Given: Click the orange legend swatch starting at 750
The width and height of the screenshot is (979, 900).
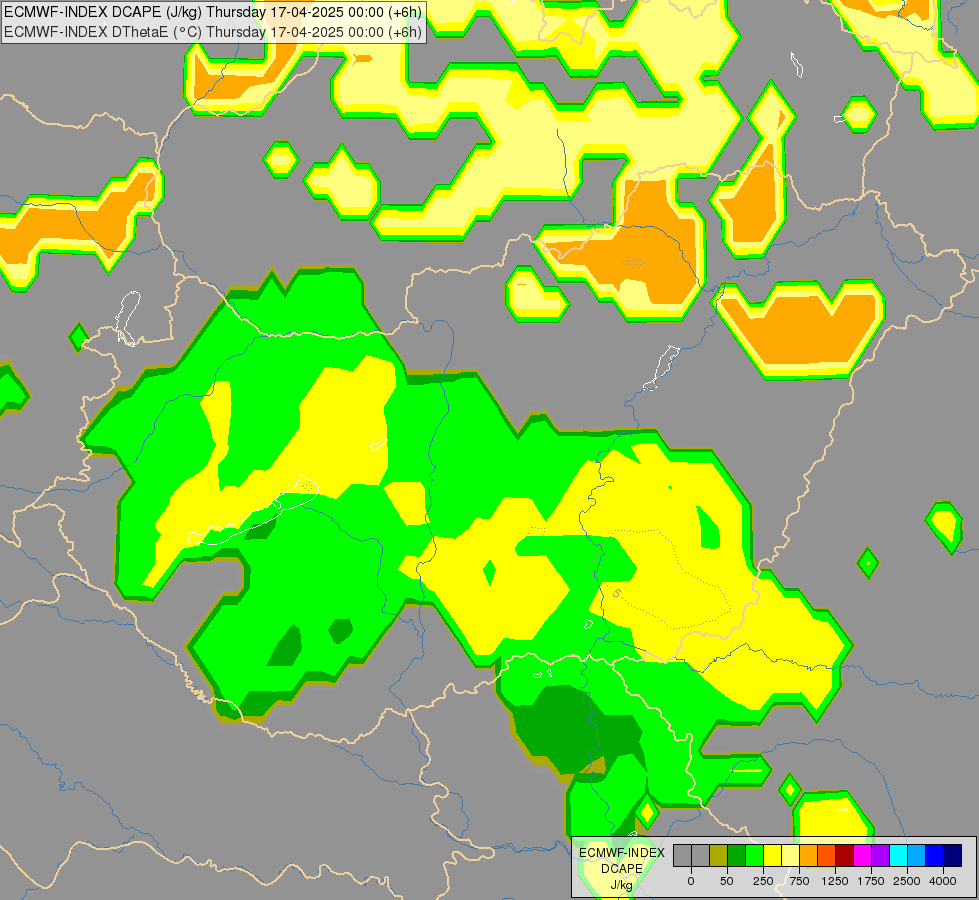Looking at the screenshot, I should pos(809,856).
